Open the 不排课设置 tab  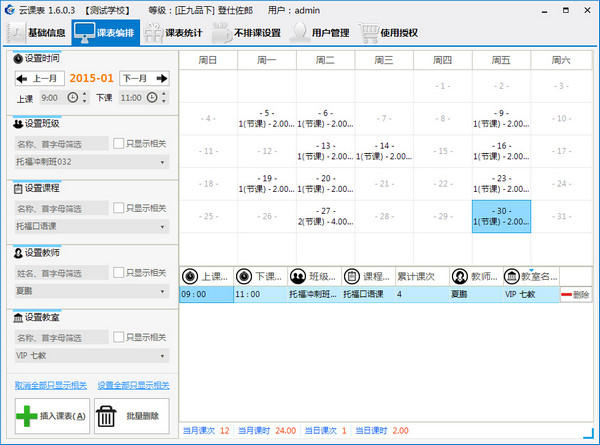pos(248,32)
